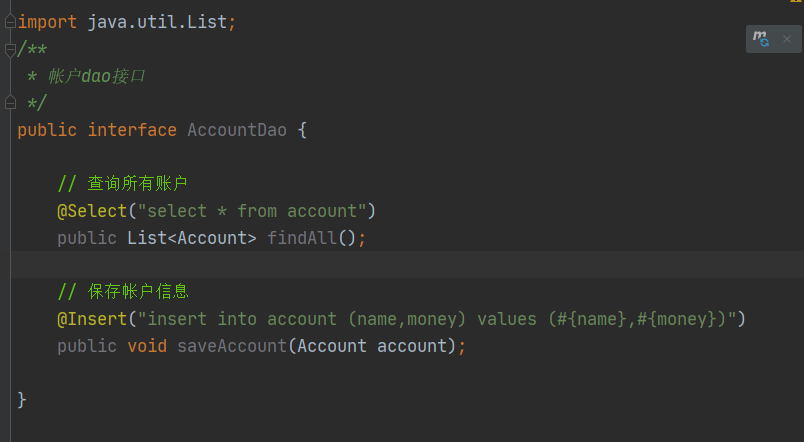Click the fold marker at the comment end

pyautogui.click(x=10, y=103)
